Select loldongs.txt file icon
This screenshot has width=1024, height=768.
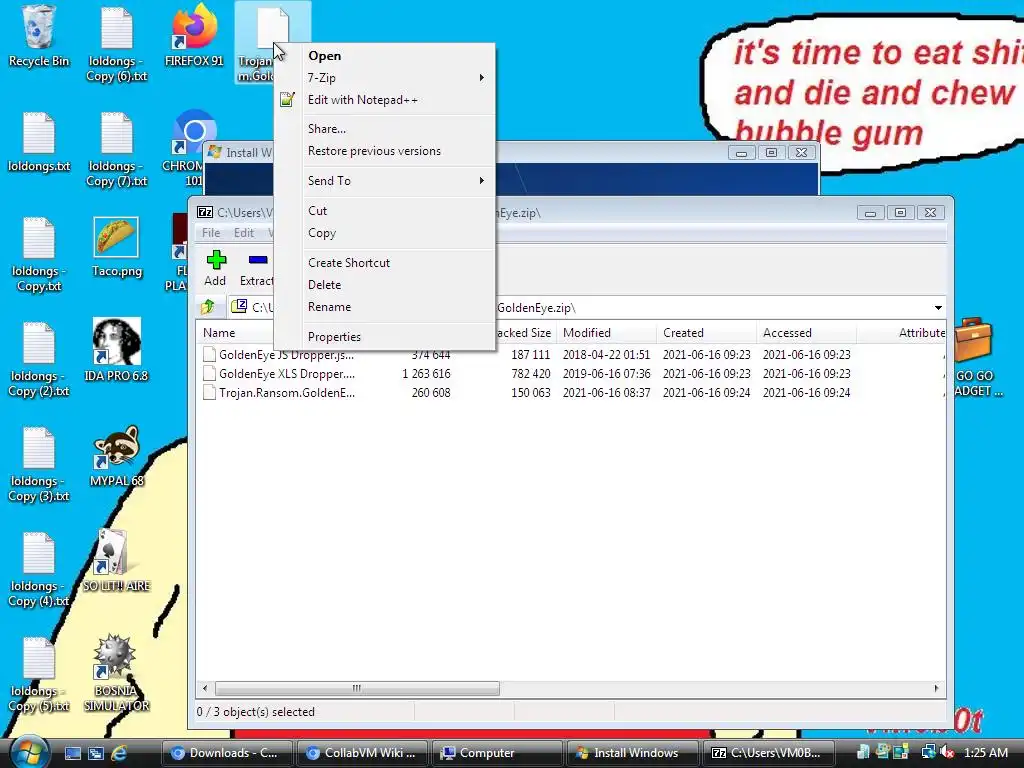click(39, 142)
